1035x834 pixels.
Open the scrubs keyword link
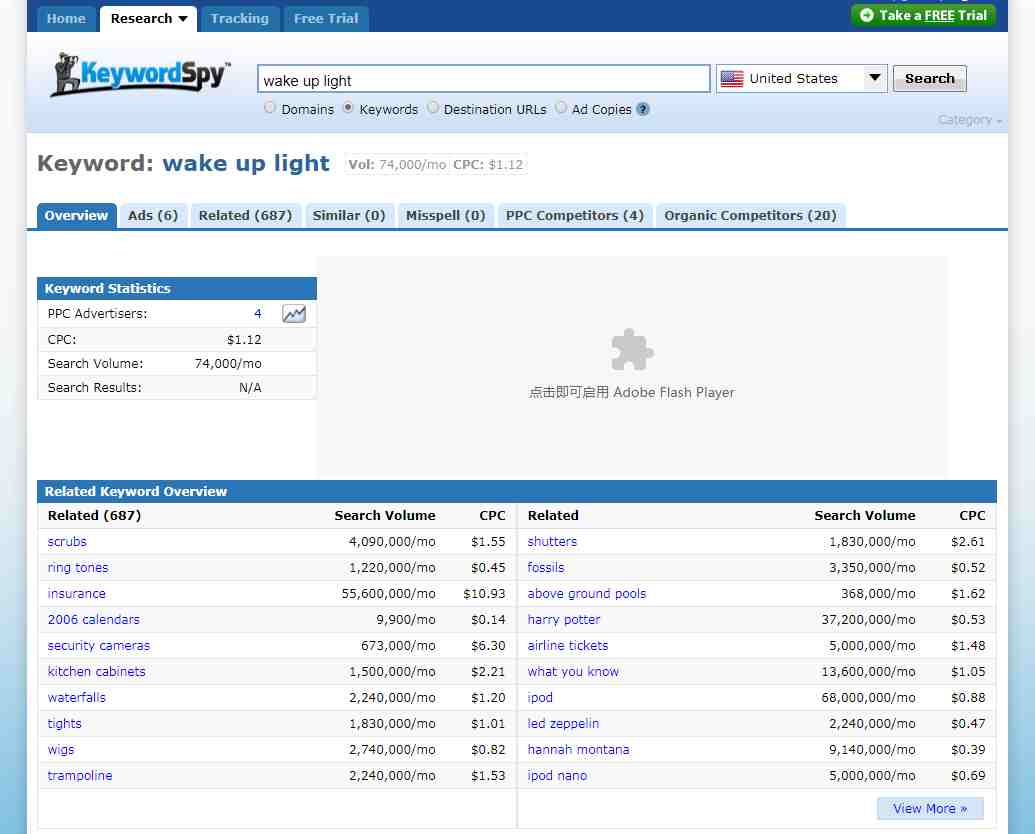click(67, 541)
